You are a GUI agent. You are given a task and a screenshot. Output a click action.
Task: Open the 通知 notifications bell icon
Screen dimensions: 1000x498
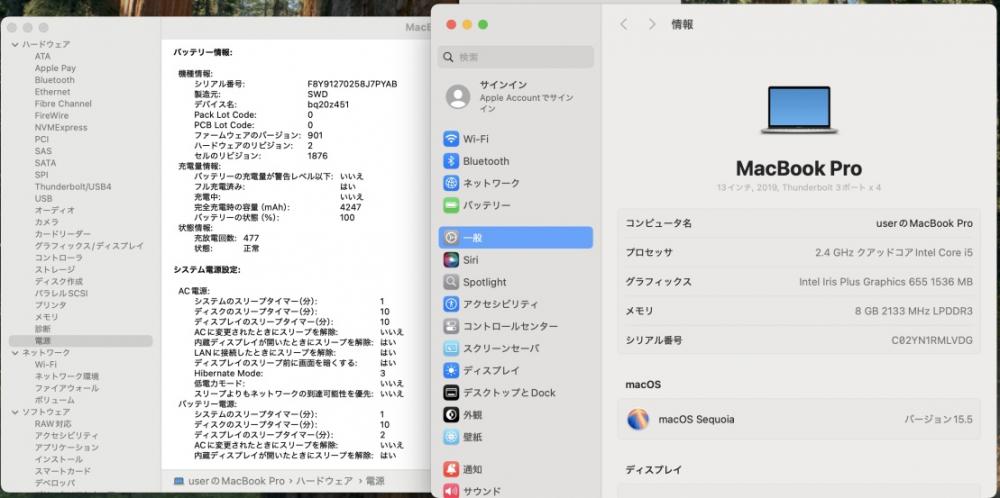pyautogui.click(x=451, y=470)
